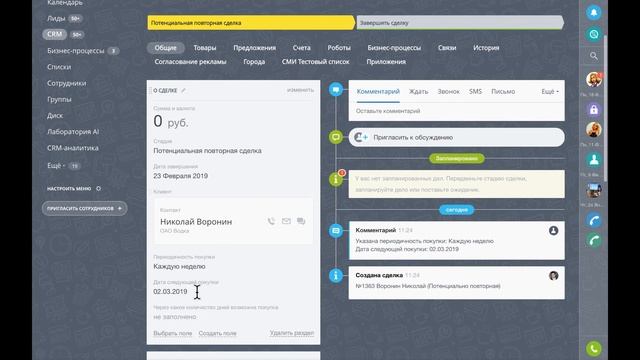
Task: Expand Ещё in the left menu
Action: [x=56, y=165]
